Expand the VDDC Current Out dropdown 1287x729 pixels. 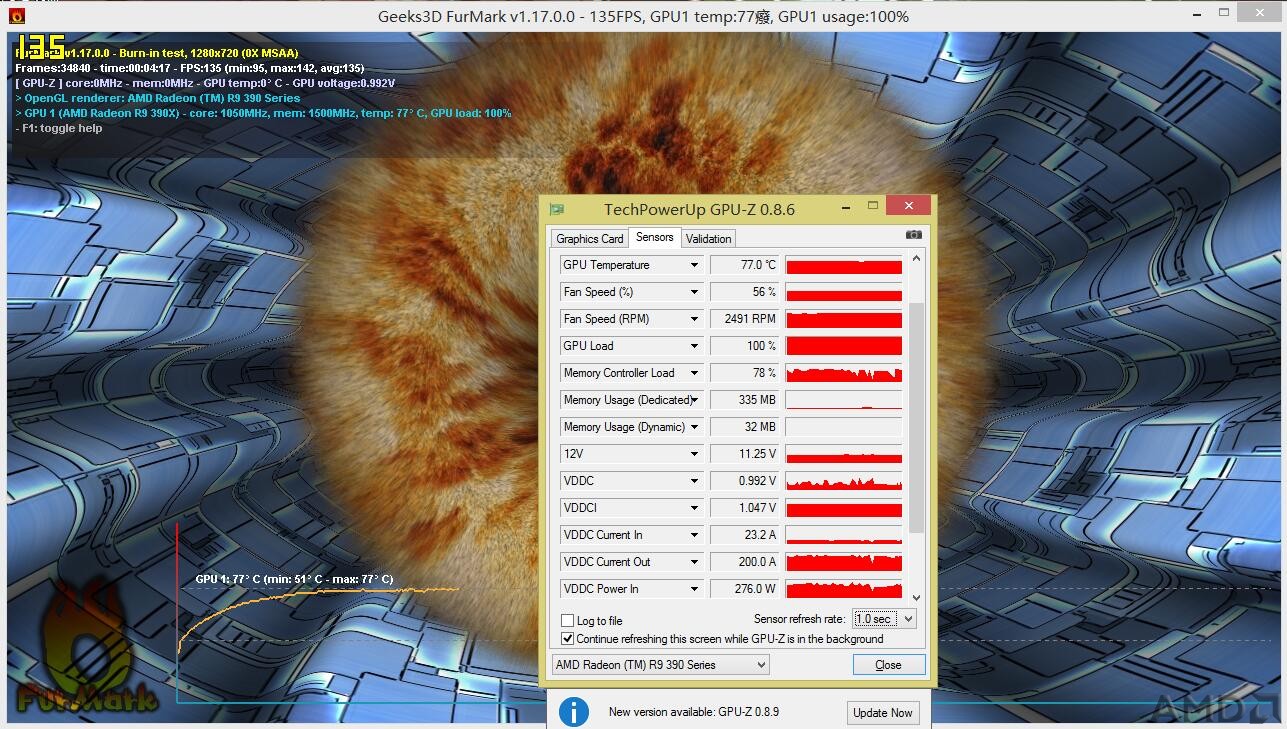694,562
